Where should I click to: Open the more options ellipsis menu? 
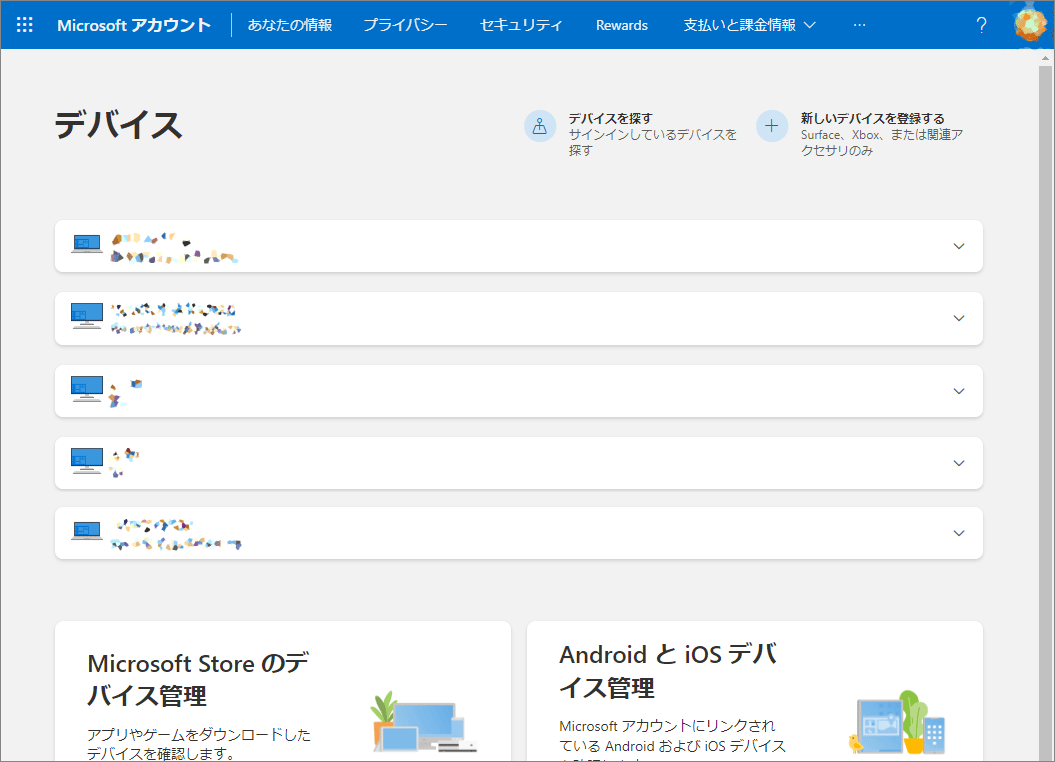point(859,25)
